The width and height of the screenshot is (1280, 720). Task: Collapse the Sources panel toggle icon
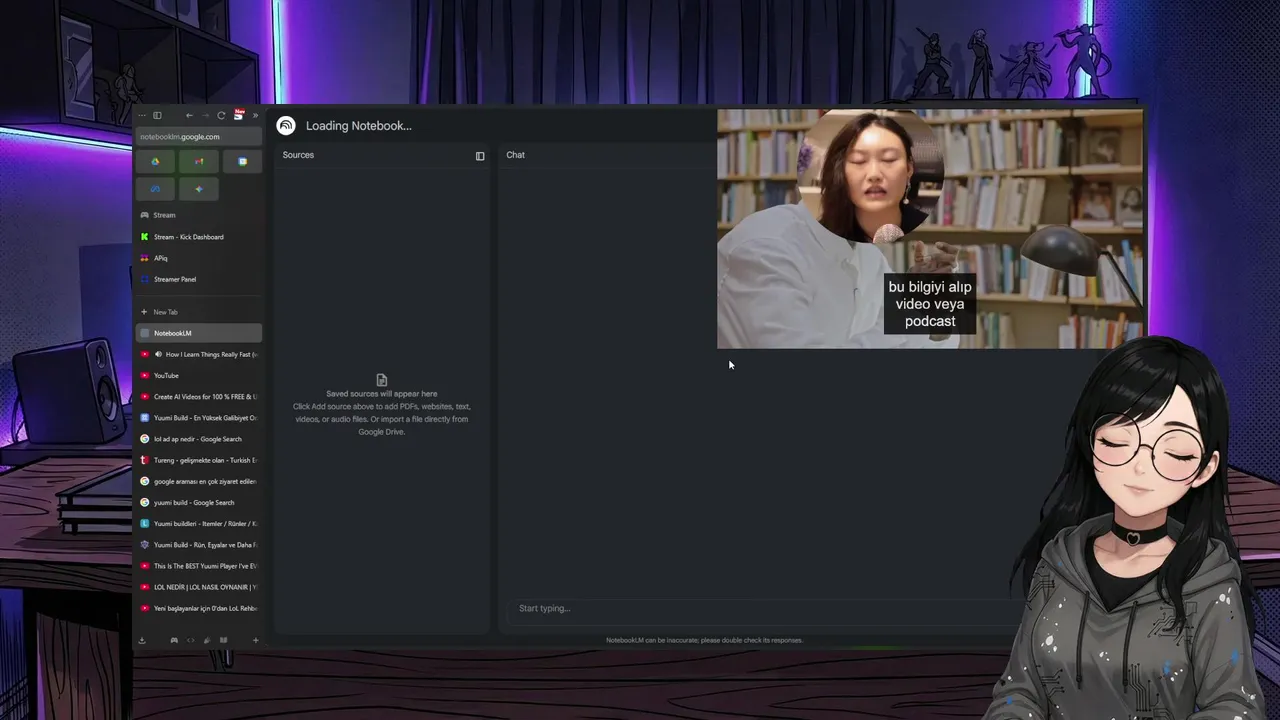[480, 156]
